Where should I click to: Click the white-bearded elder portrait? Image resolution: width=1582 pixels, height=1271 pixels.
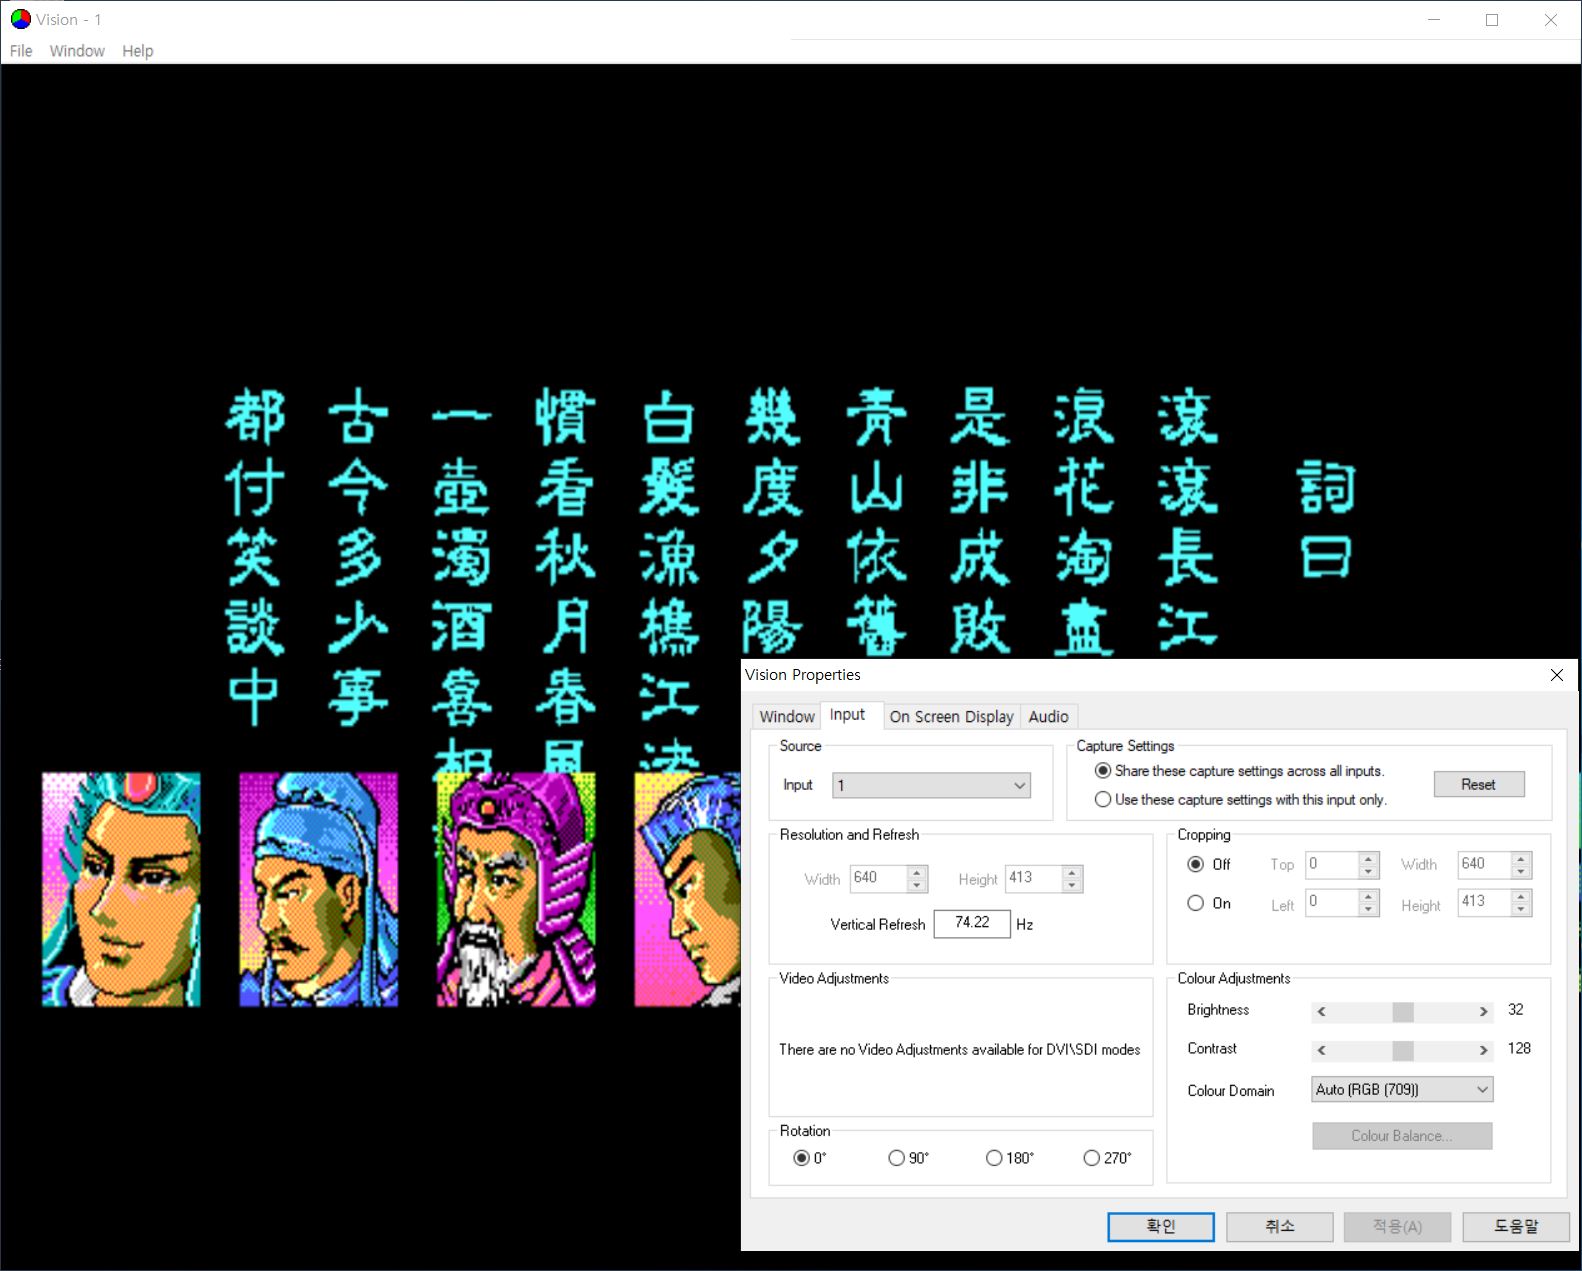click(516, 889)
